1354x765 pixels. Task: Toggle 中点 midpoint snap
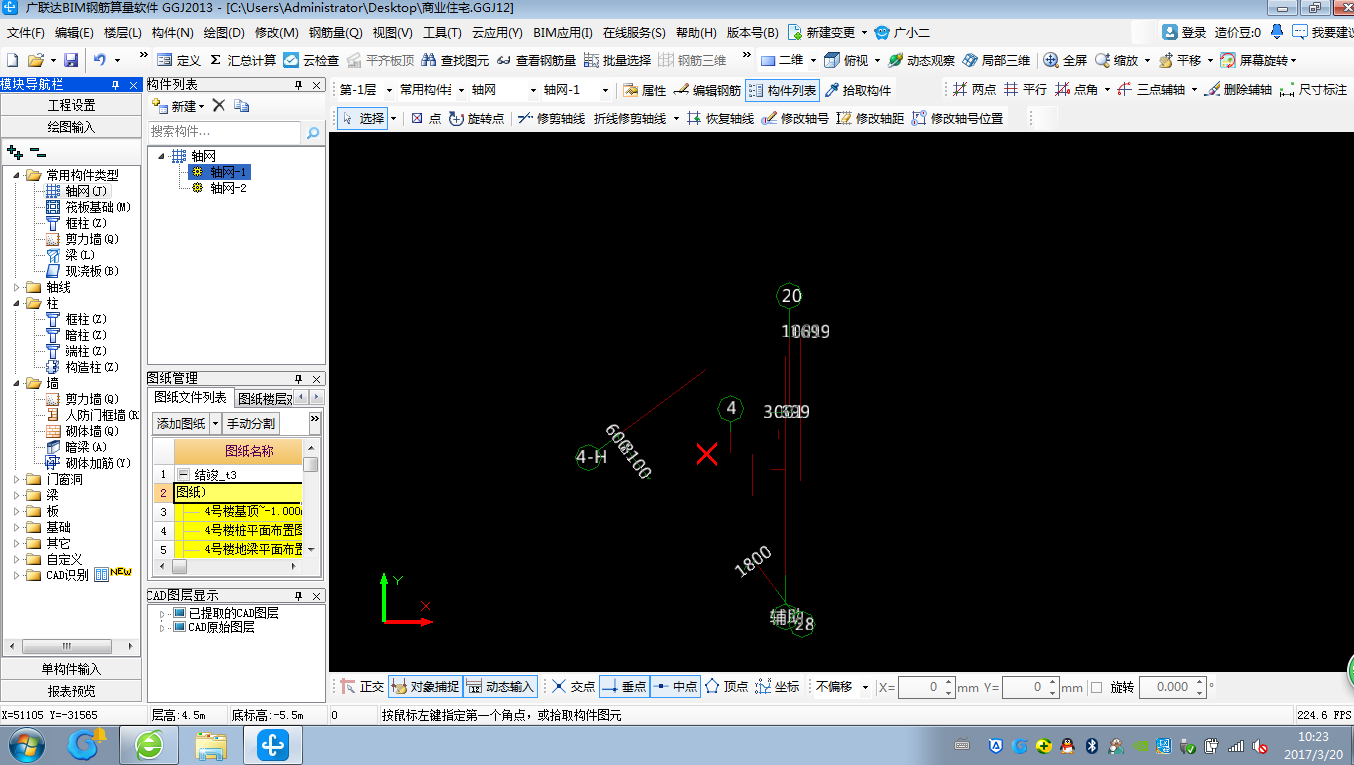click(x=675, y=687)
